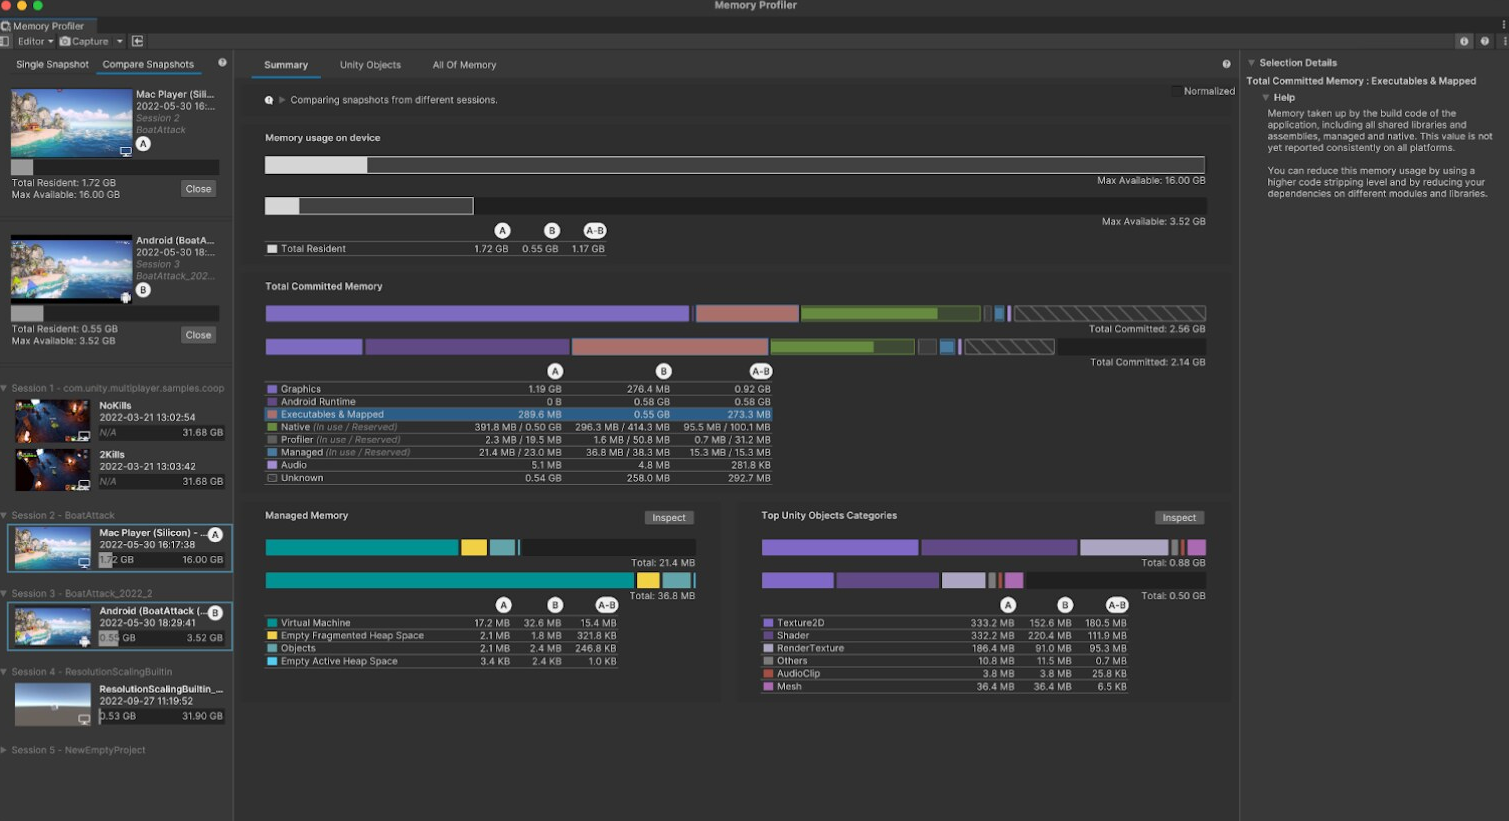
Task: Open the Editor target dropdown
Action: click(x=34, y=41)
